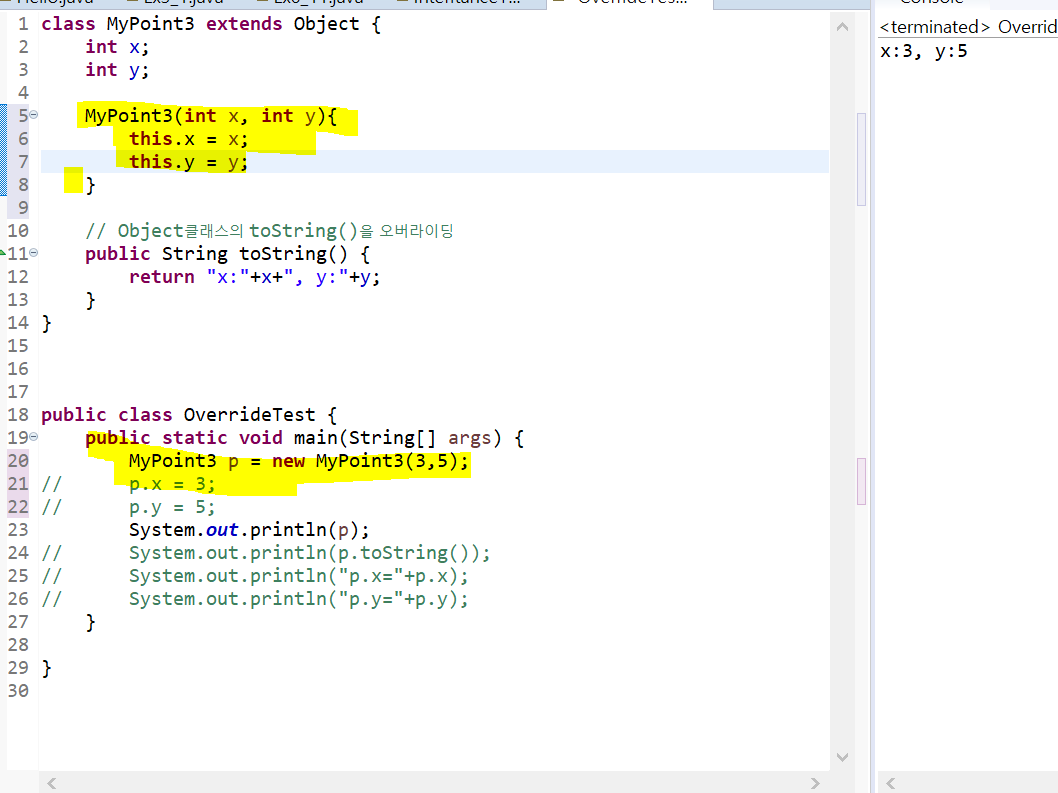
Task: Click the "<terminated>" console status label
Action: [x=935, y=27]
